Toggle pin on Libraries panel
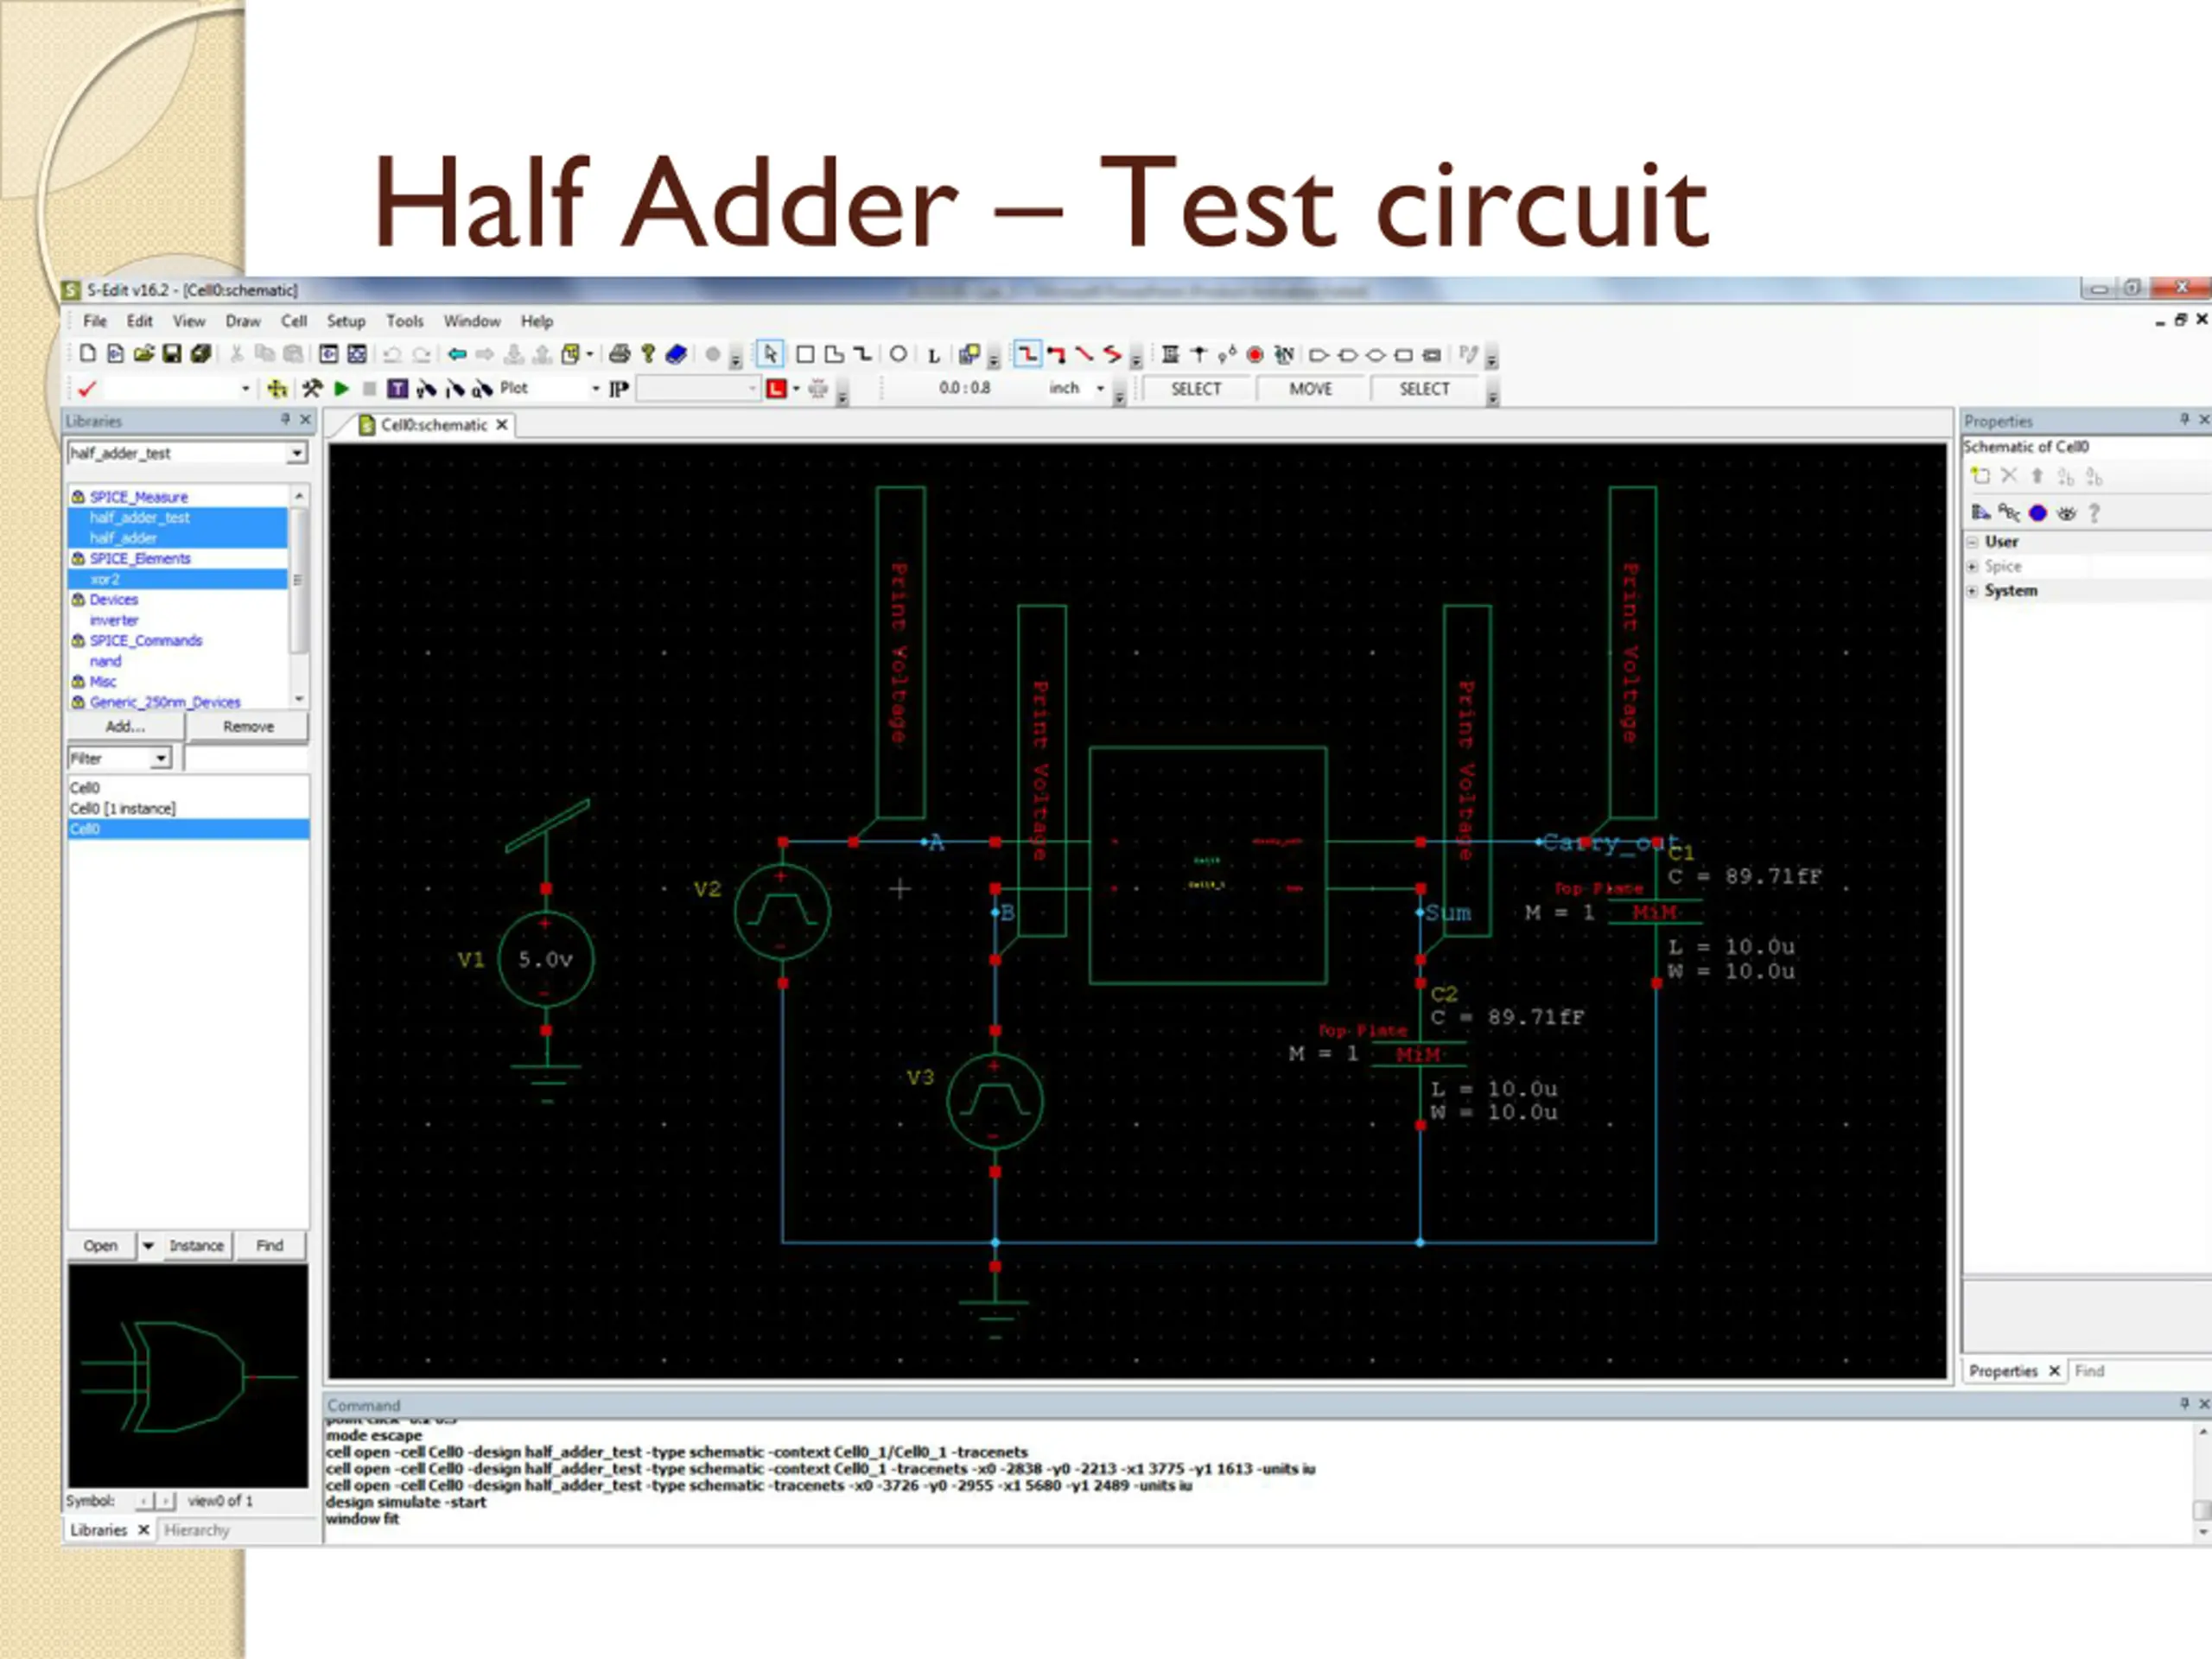 (x=285, y=420)
